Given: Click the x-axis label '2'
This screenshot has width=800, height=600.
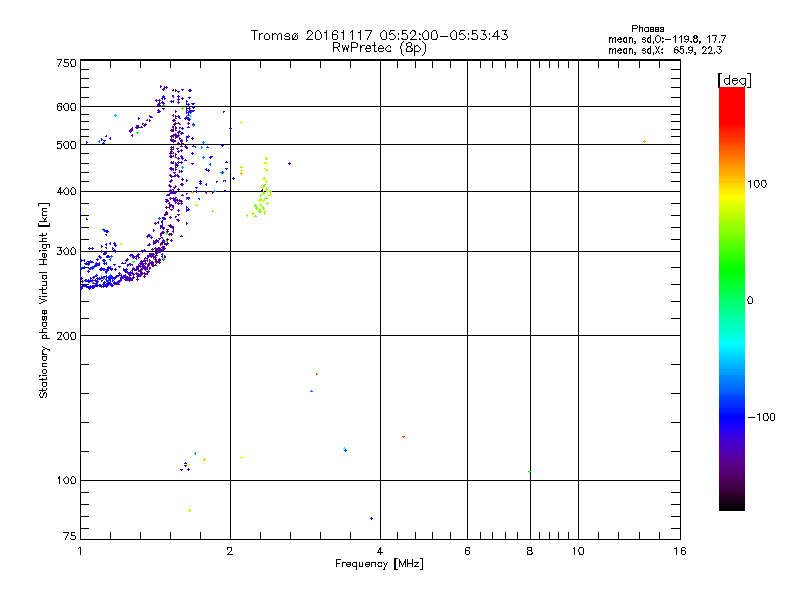Looking at the screenshot, I should pyautogui.click(x=230, y=551).
